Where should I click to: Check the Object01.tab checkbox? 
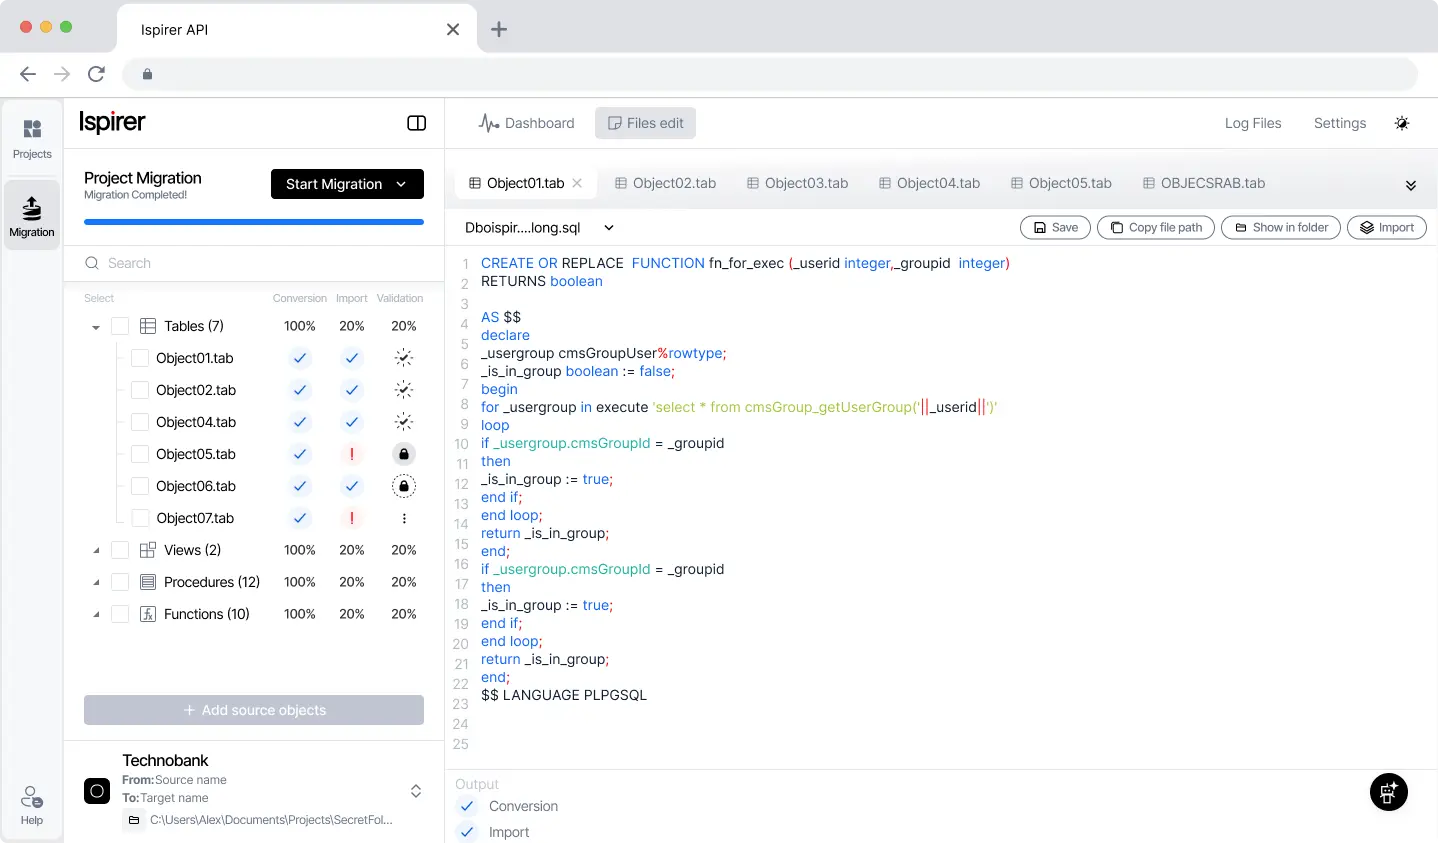point(140,358)
